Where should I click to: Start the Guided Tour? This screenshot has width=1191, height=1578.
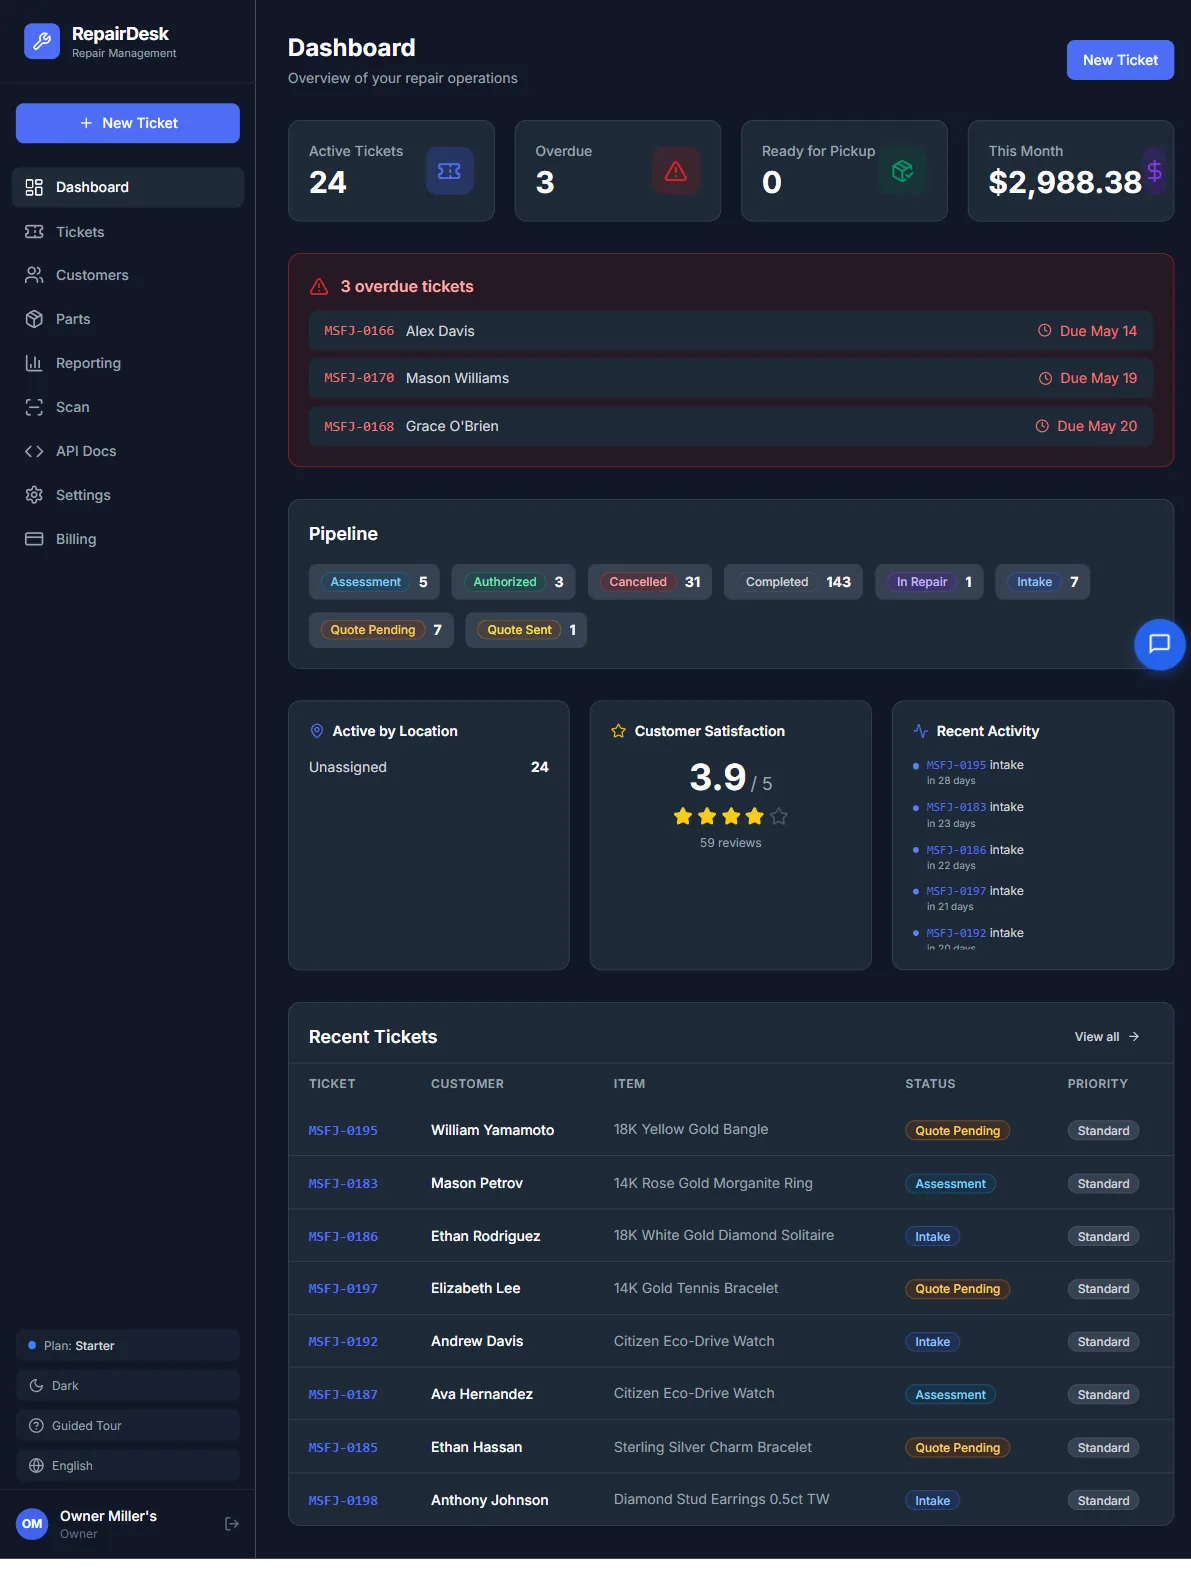click(x=128, y=1426)
